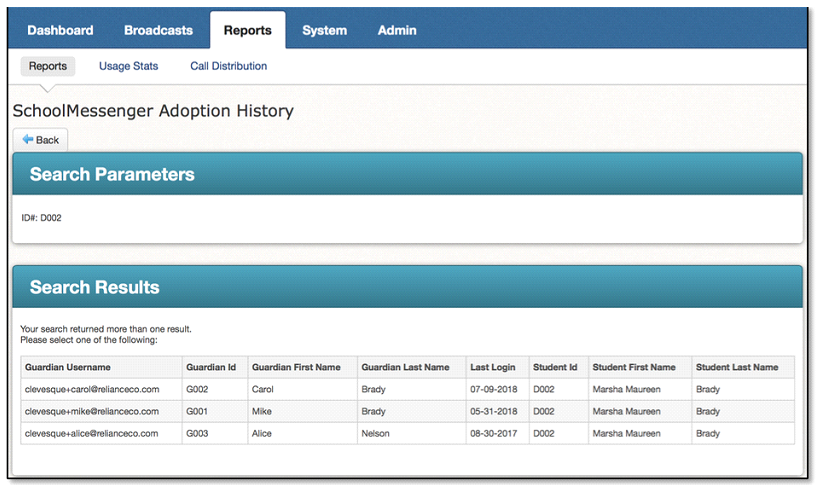
Task: Select clevesque+alice@relianceco.com guardian username
Action: coord(92,433)
